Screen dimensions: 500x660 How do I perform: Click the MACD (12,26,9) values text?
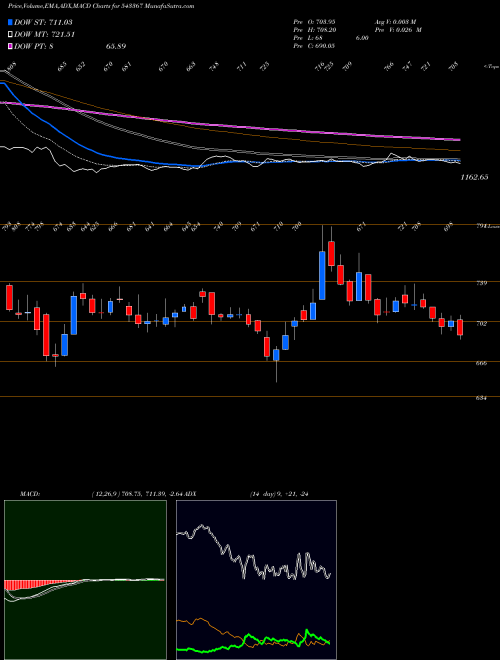tap(137, 494)
